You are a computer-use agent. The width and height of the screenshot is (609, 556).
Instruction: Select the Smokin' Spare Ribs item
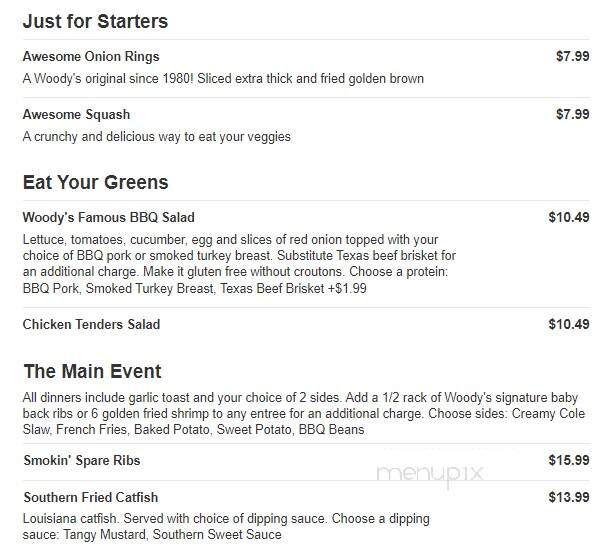(x=82, y=460)
